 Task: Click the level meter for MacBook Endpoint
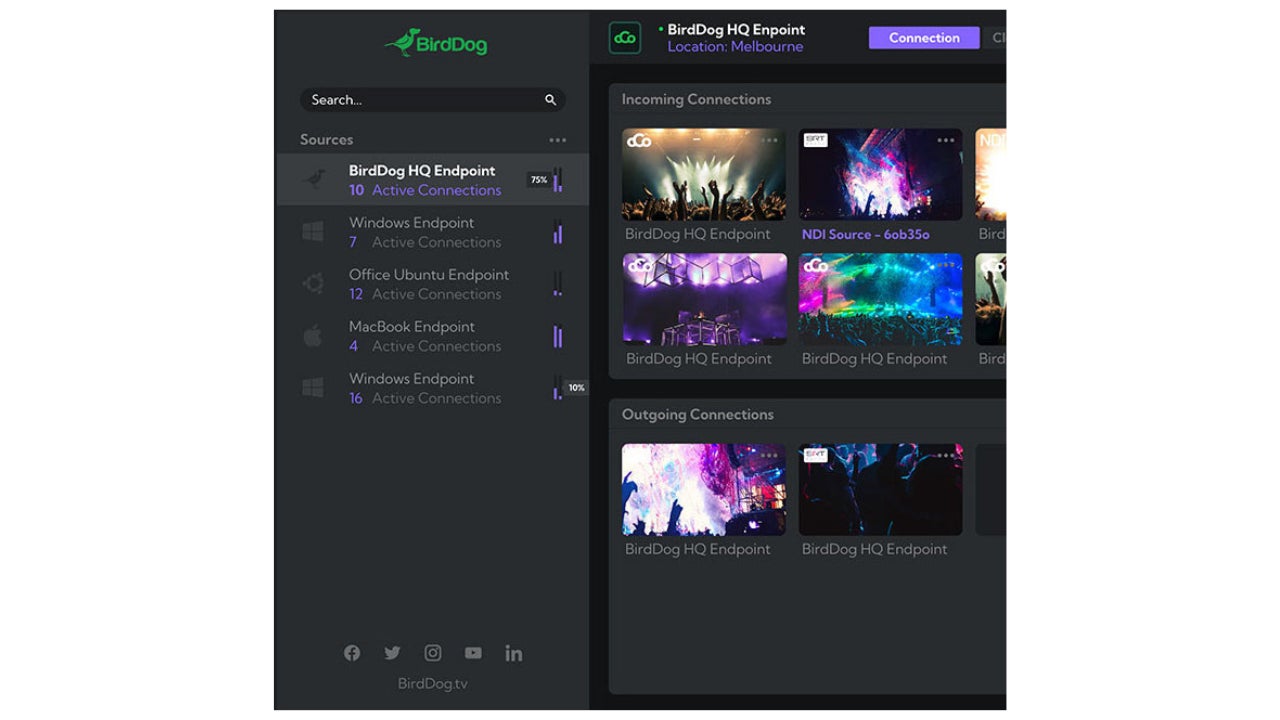click(x=558, y=336)
